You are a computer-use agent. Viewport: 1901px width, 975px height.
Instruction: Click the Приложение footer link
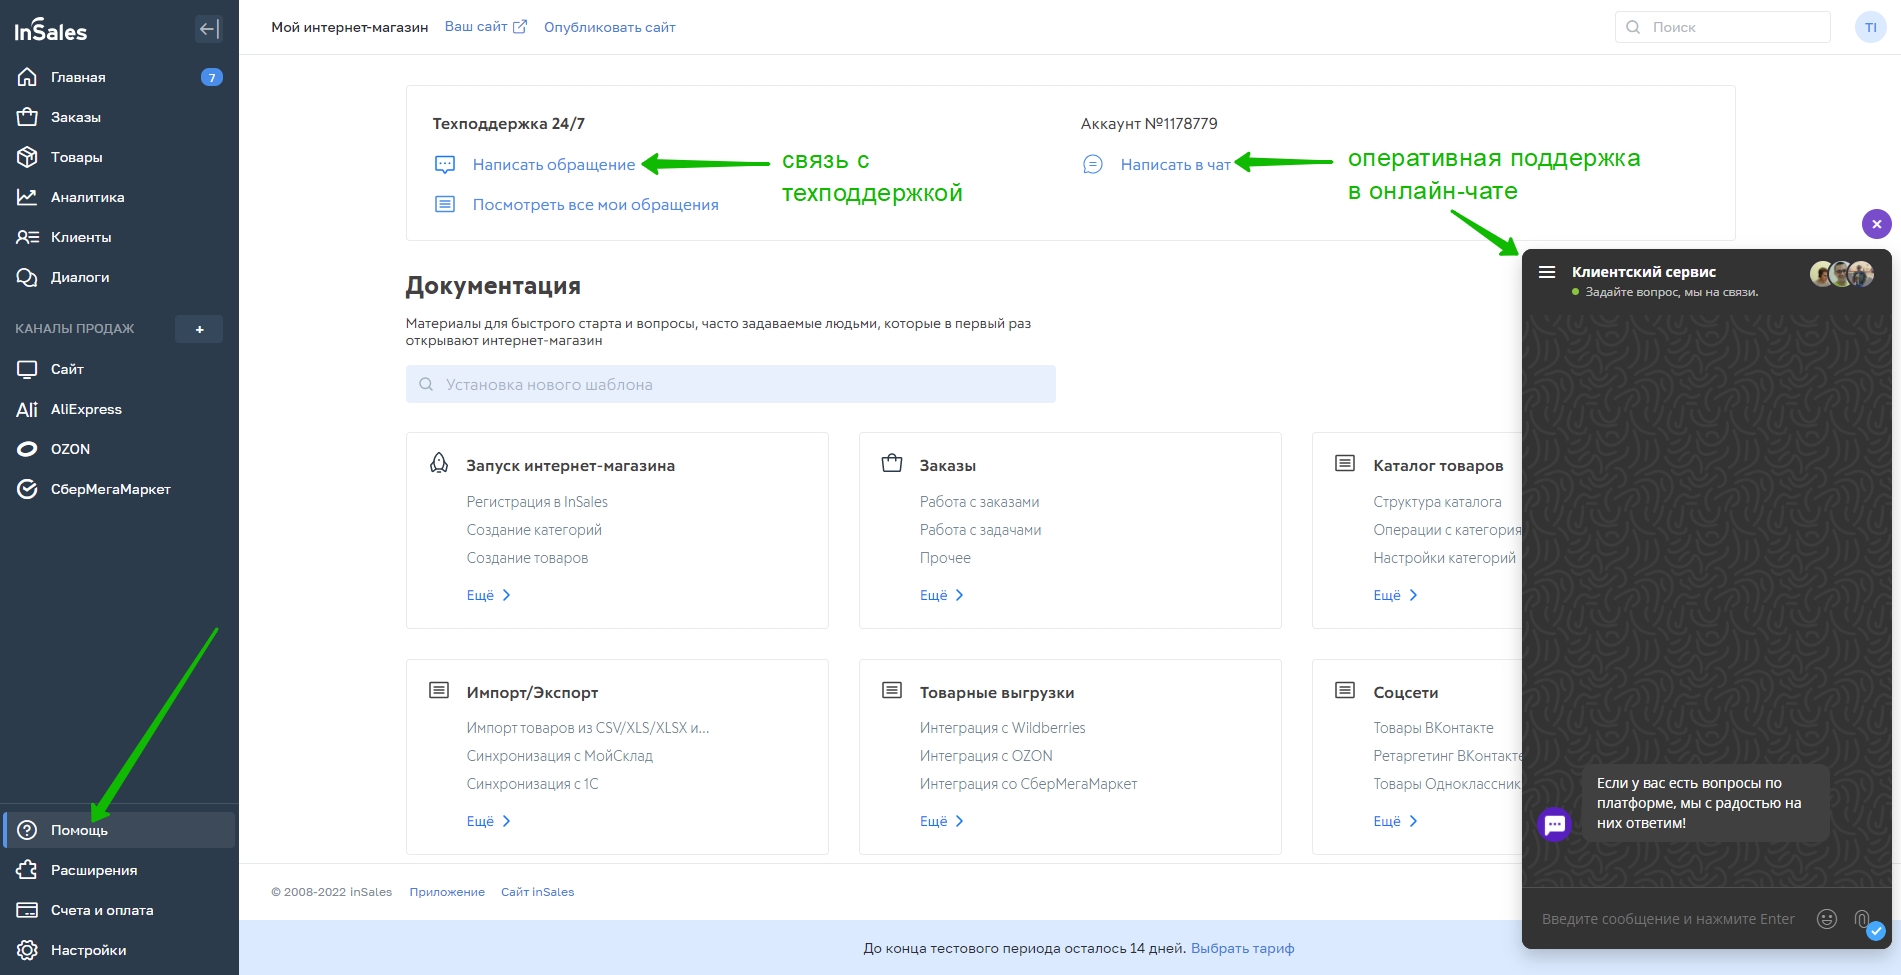pyautogui.click(x=447, y=892)
